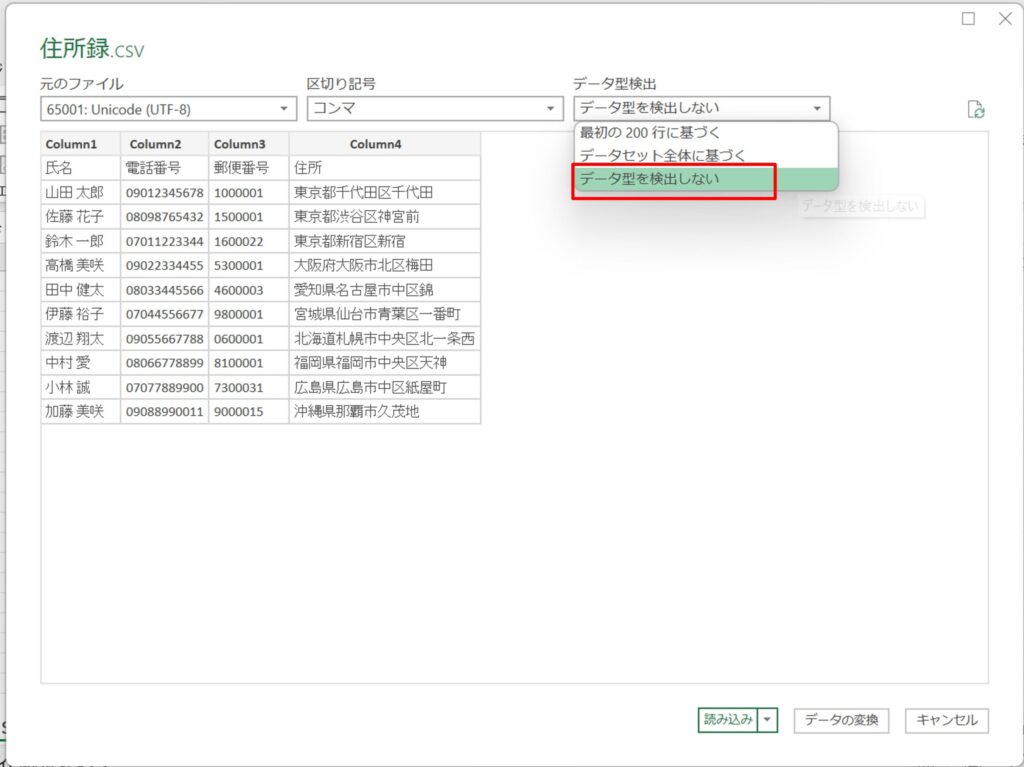
Task: Click phone number 09088990011
Action: click(165, 412)
